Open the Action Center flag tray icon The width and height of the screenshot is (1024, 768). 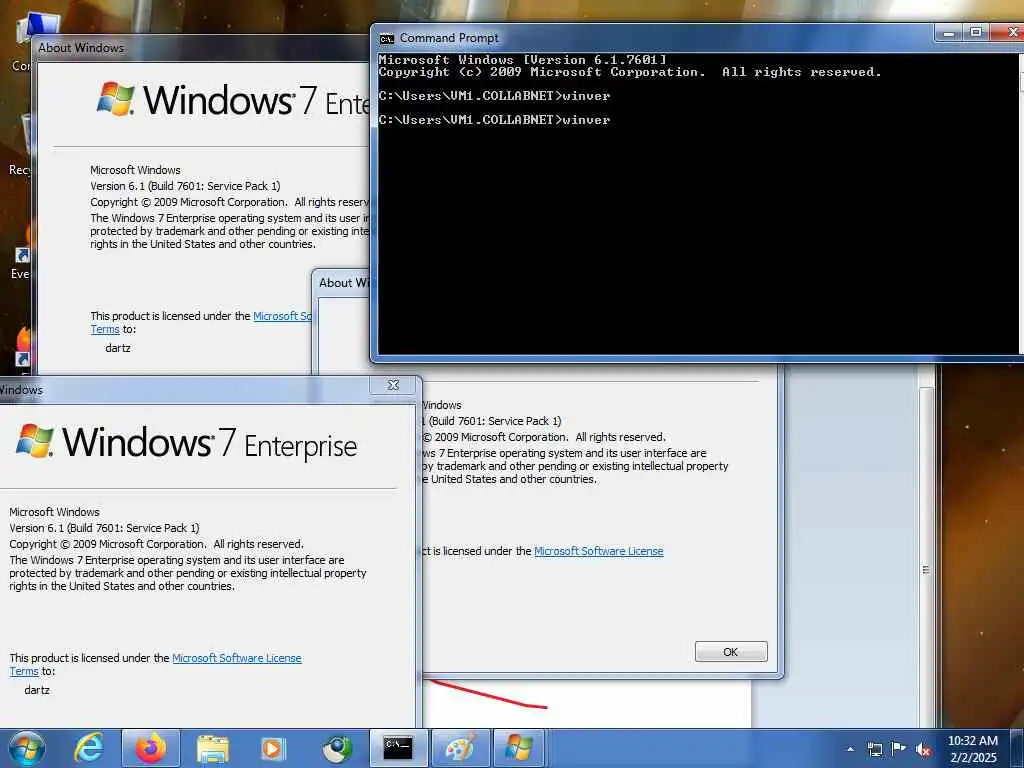coord(899,749)
